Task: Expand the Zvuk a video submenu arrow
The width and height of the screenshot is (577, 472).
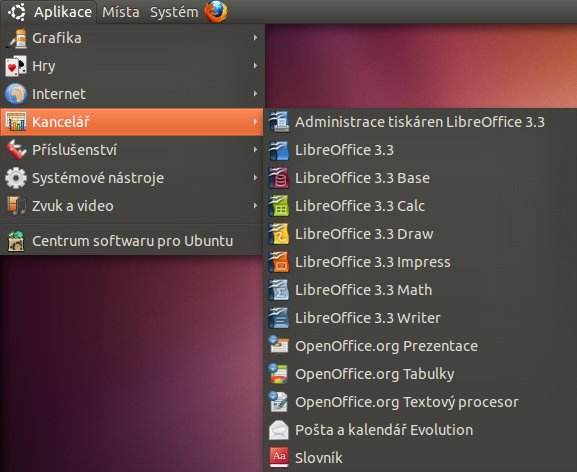Action: coord(255,205)
